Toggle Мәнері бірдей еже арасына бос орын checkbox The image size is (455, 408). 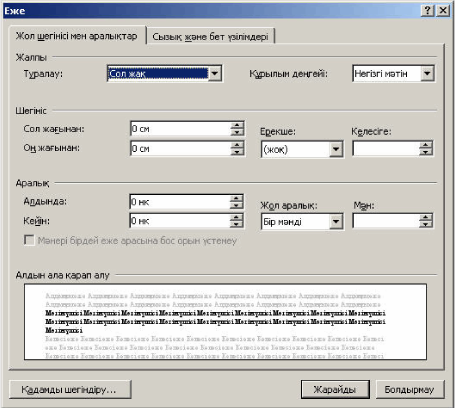click(29, 240)
